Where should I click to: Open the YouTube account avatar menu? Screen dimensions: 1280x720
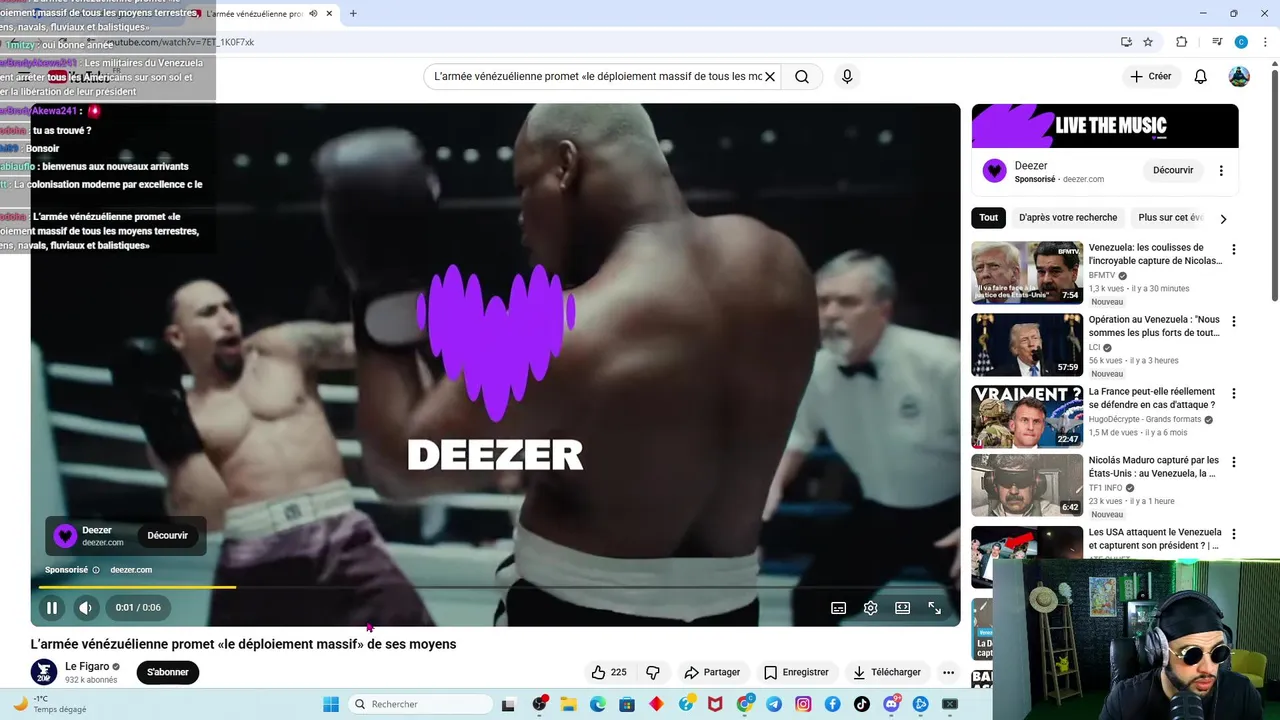click(x=1239, y=76)
